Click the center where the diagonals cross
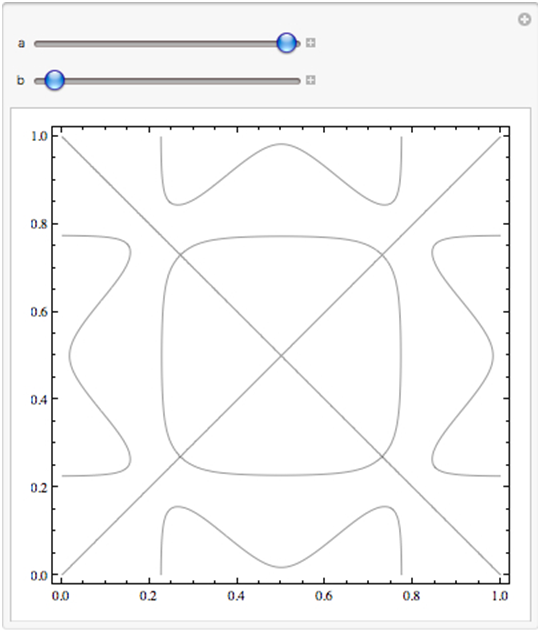This screenshot has width=540, height=633. tap(281, 356)
